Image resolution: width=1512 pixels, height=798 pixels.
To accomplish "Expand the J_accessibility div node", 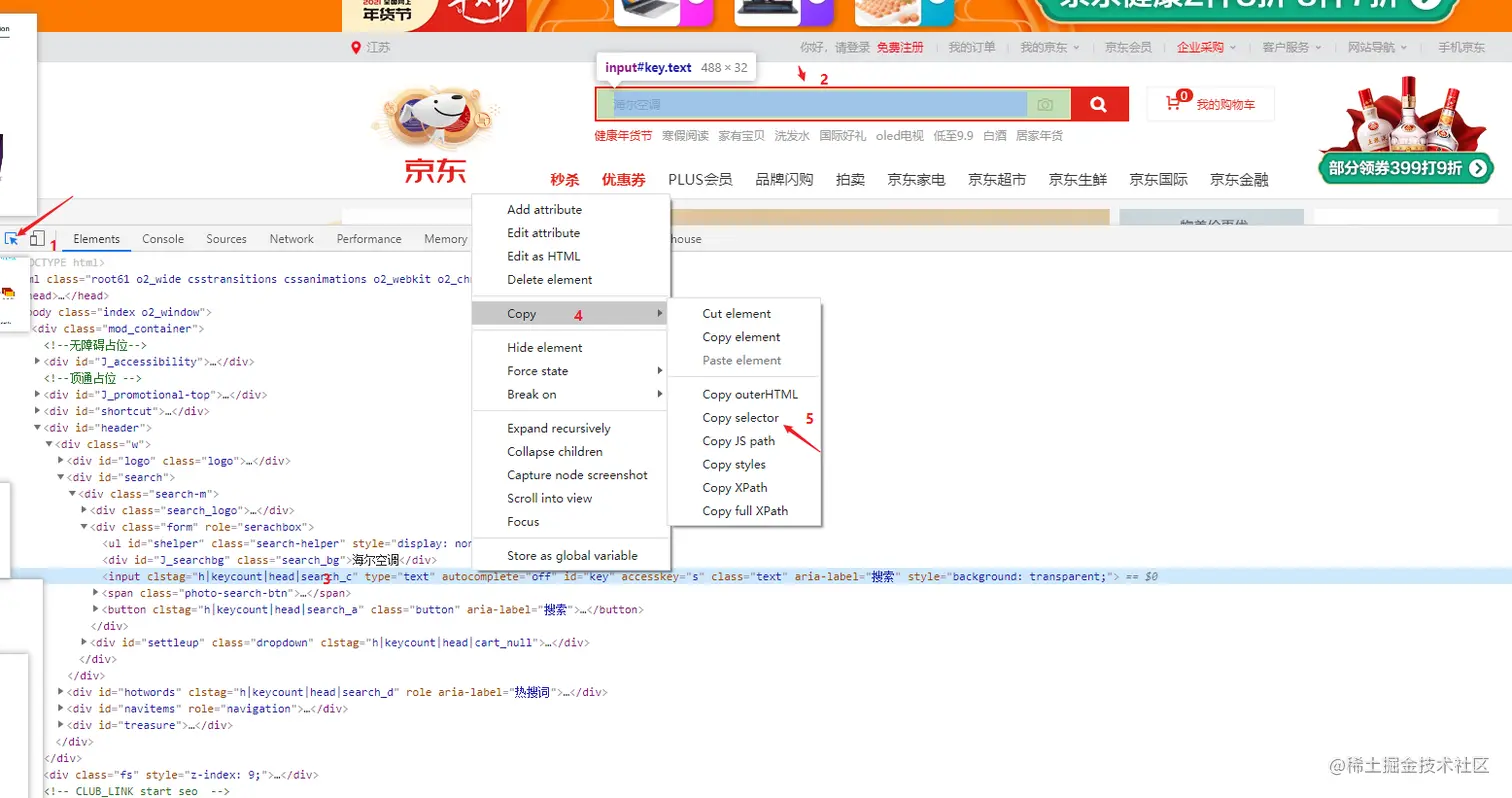I will (x=38, y=361).
